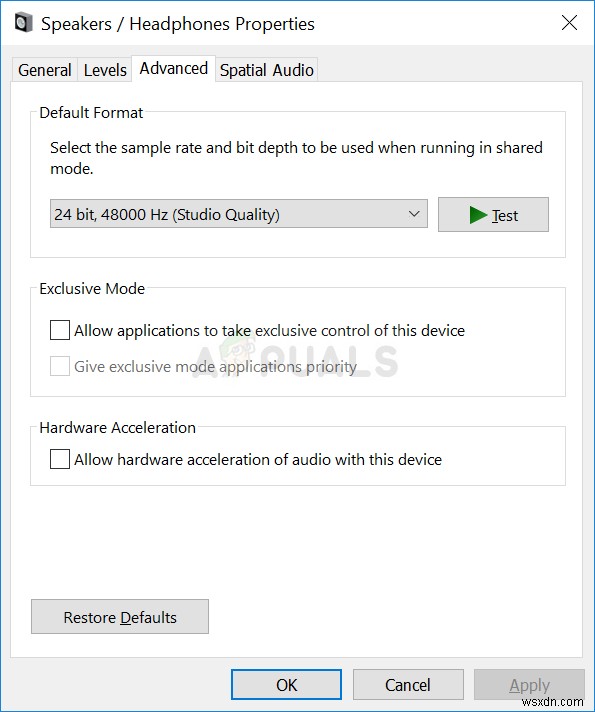The width and height of the screenshot is (595, 712).
Task: Select the Advanced tab
Action: click(x=174, y=69)
